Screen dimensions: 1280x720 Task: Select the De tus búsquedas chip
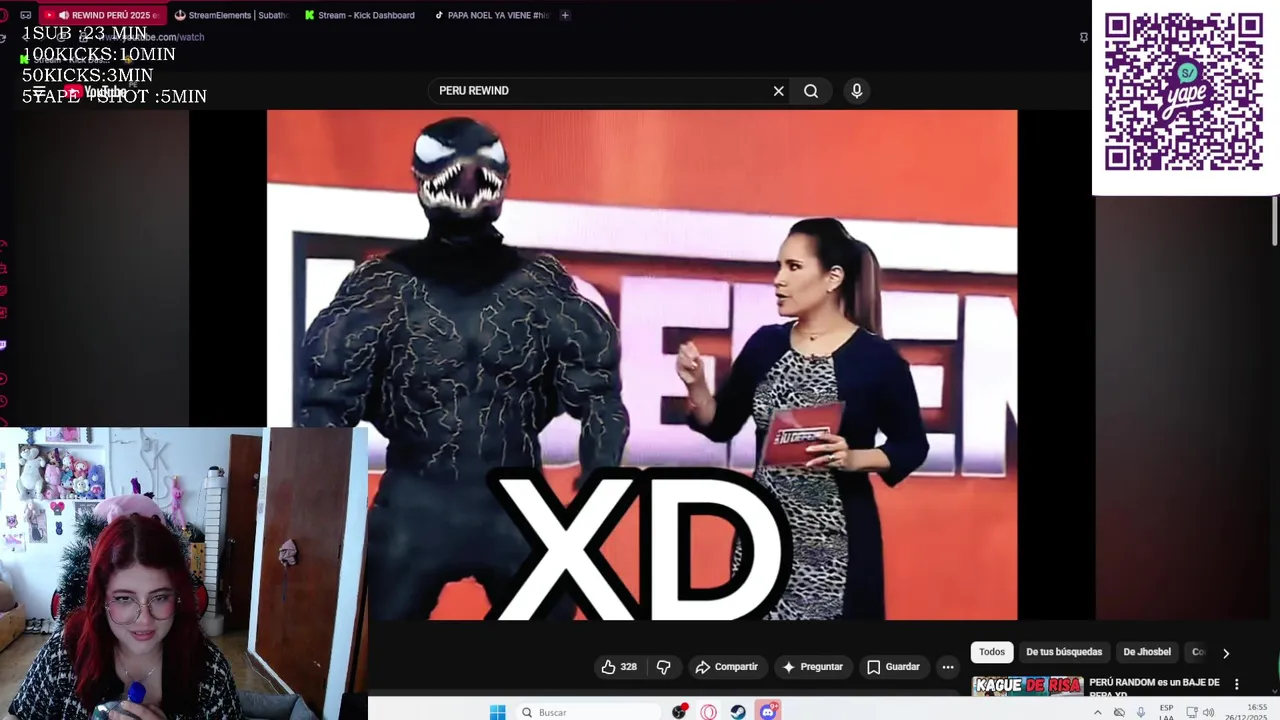[x=1064, y=652]
